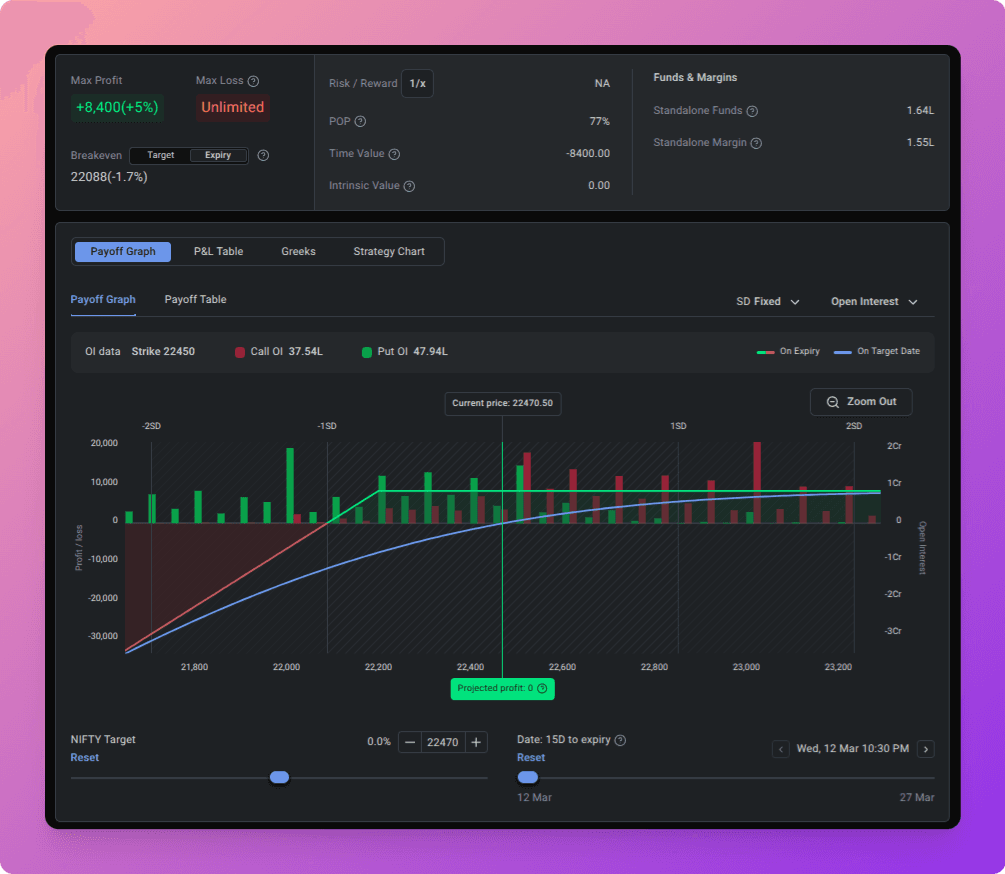Toggle the Risk / Reward 1/x button
Image resolution: width=1005 pixels, height=874 pixels.
[x=417, y=83]
